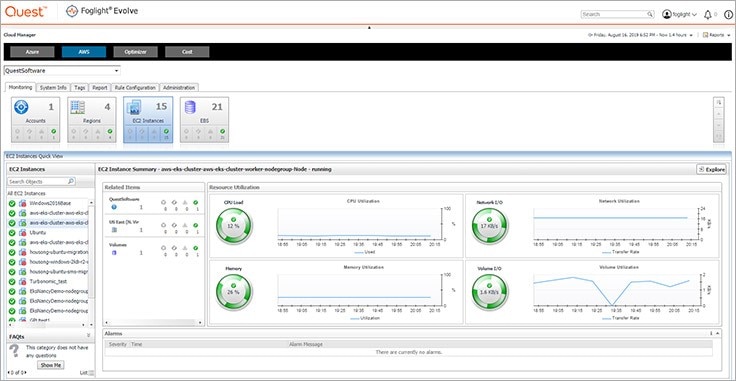Click the Show Me button

pos(51,365)
